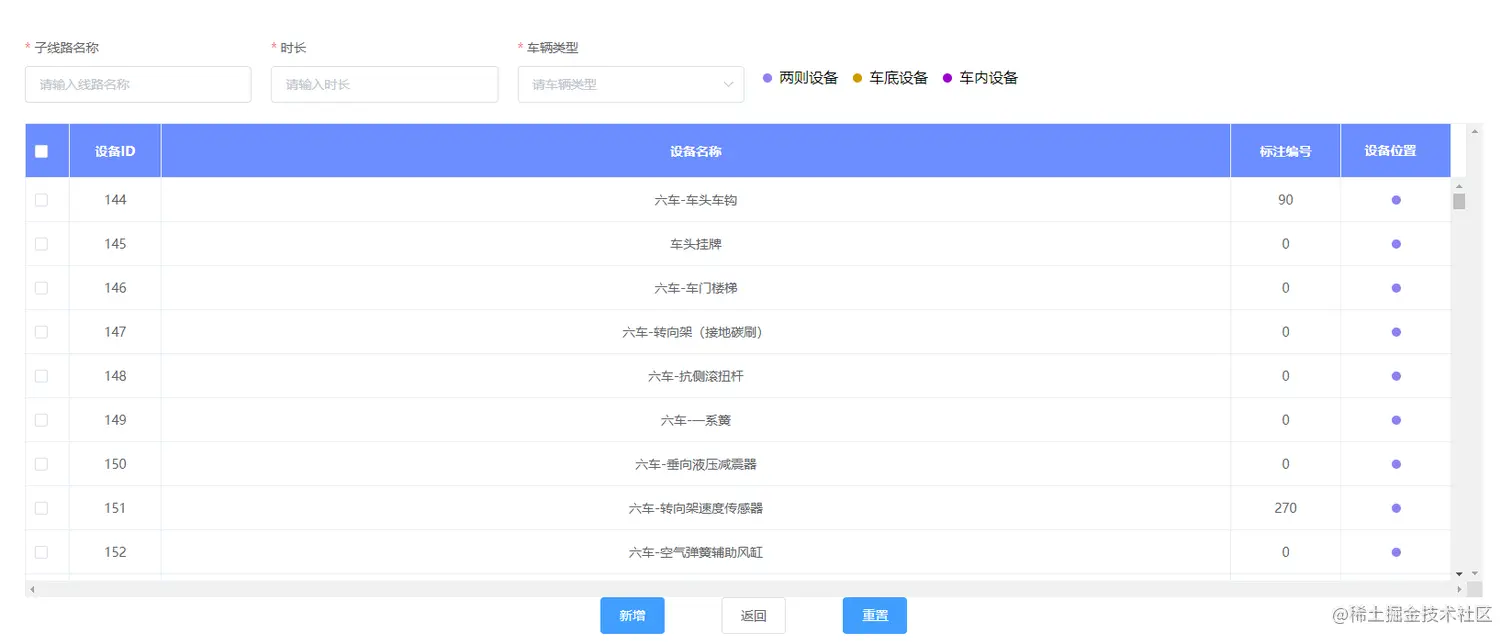Click the table's vertical scrollbar thumb
Image resolution: width=1512 pixels, height=644 pixels.
coord(1459,201)
